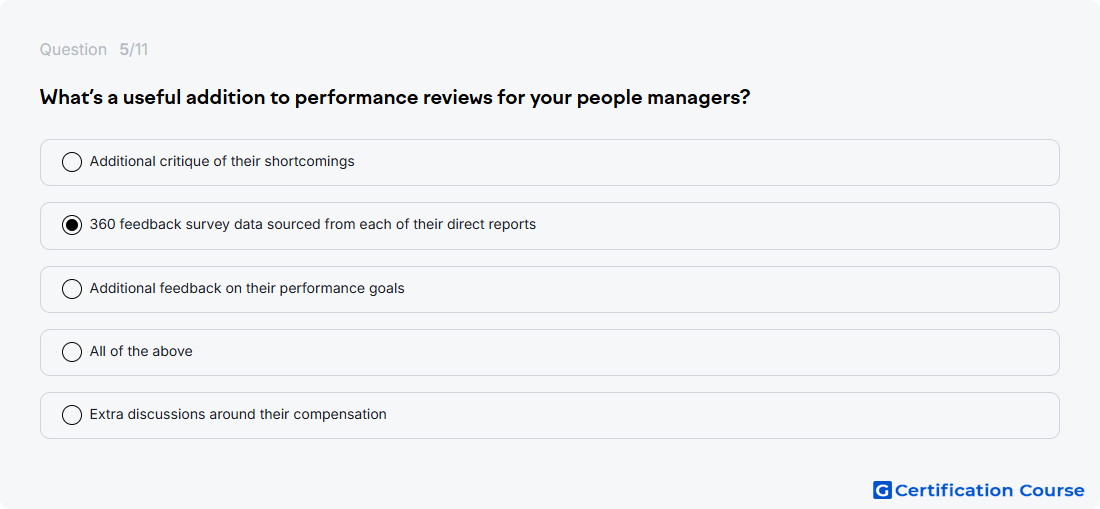Click the 'Question' label above the heading
1100x509 pixels.
[73, 50]
